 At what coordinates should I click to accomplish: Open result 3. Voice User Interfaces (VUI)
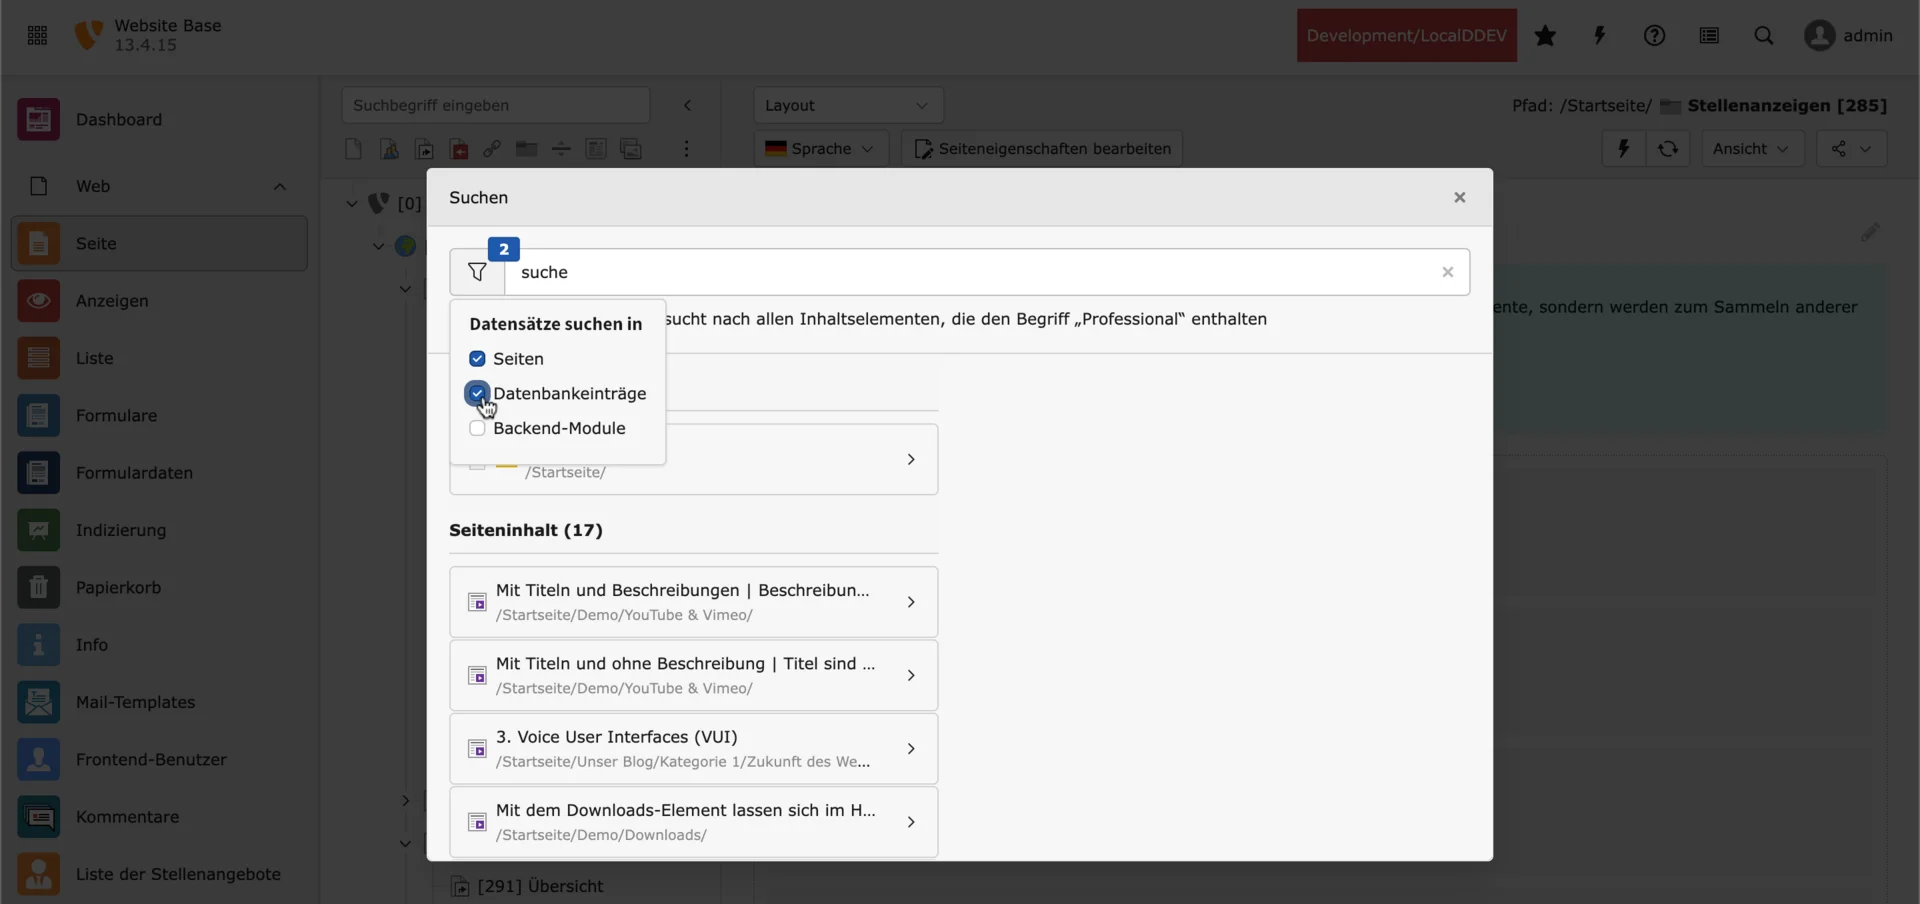(694, 748)
